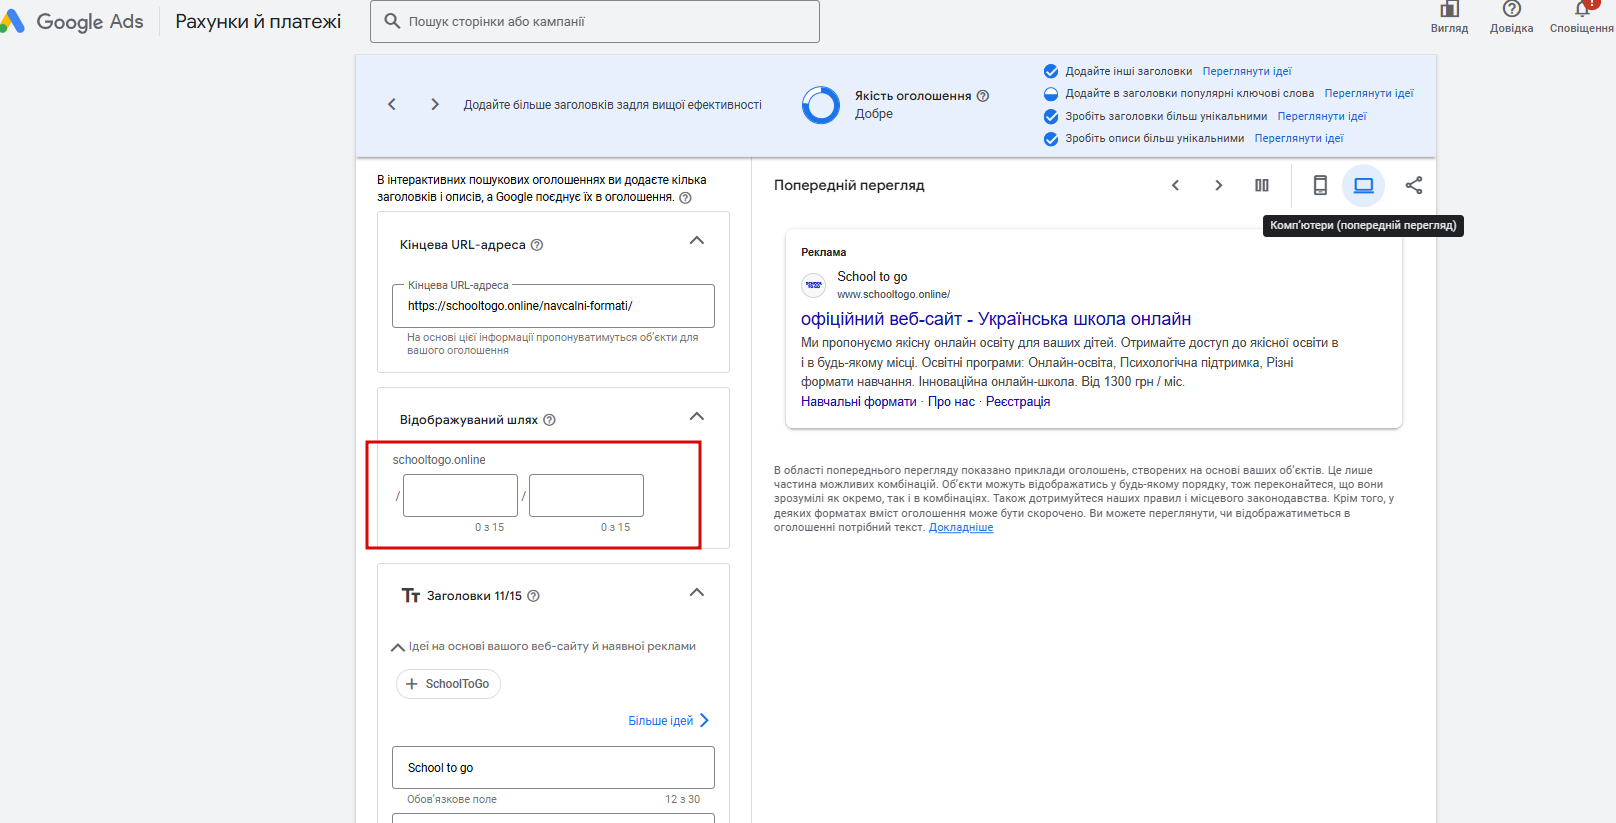The width and height of the screenshot is (1616, 823).
Task: Click Навчальні формати sitelink in preview
Action: [x=858, y=402]
